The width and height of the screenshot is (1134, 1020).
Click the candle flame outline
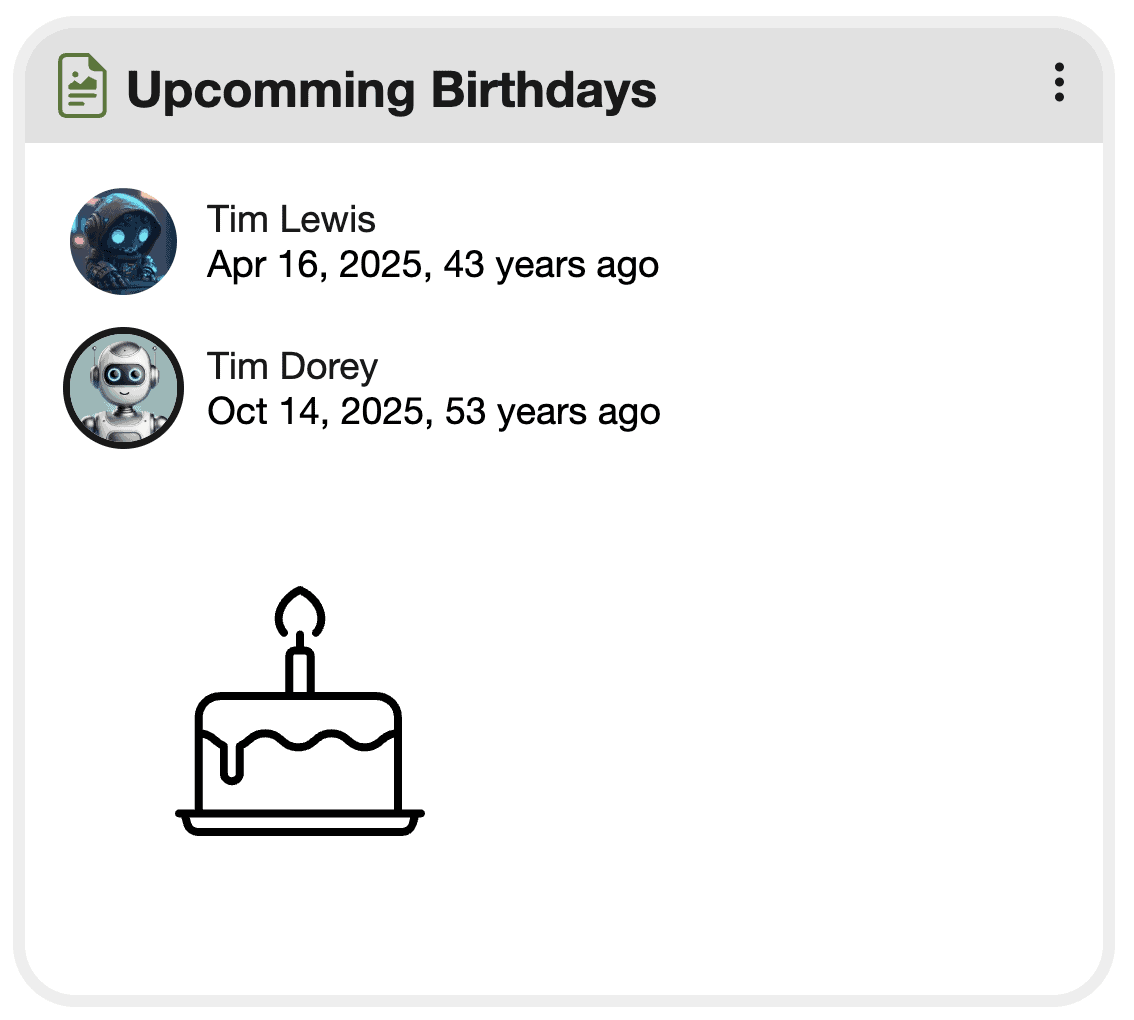click(300, 610)
